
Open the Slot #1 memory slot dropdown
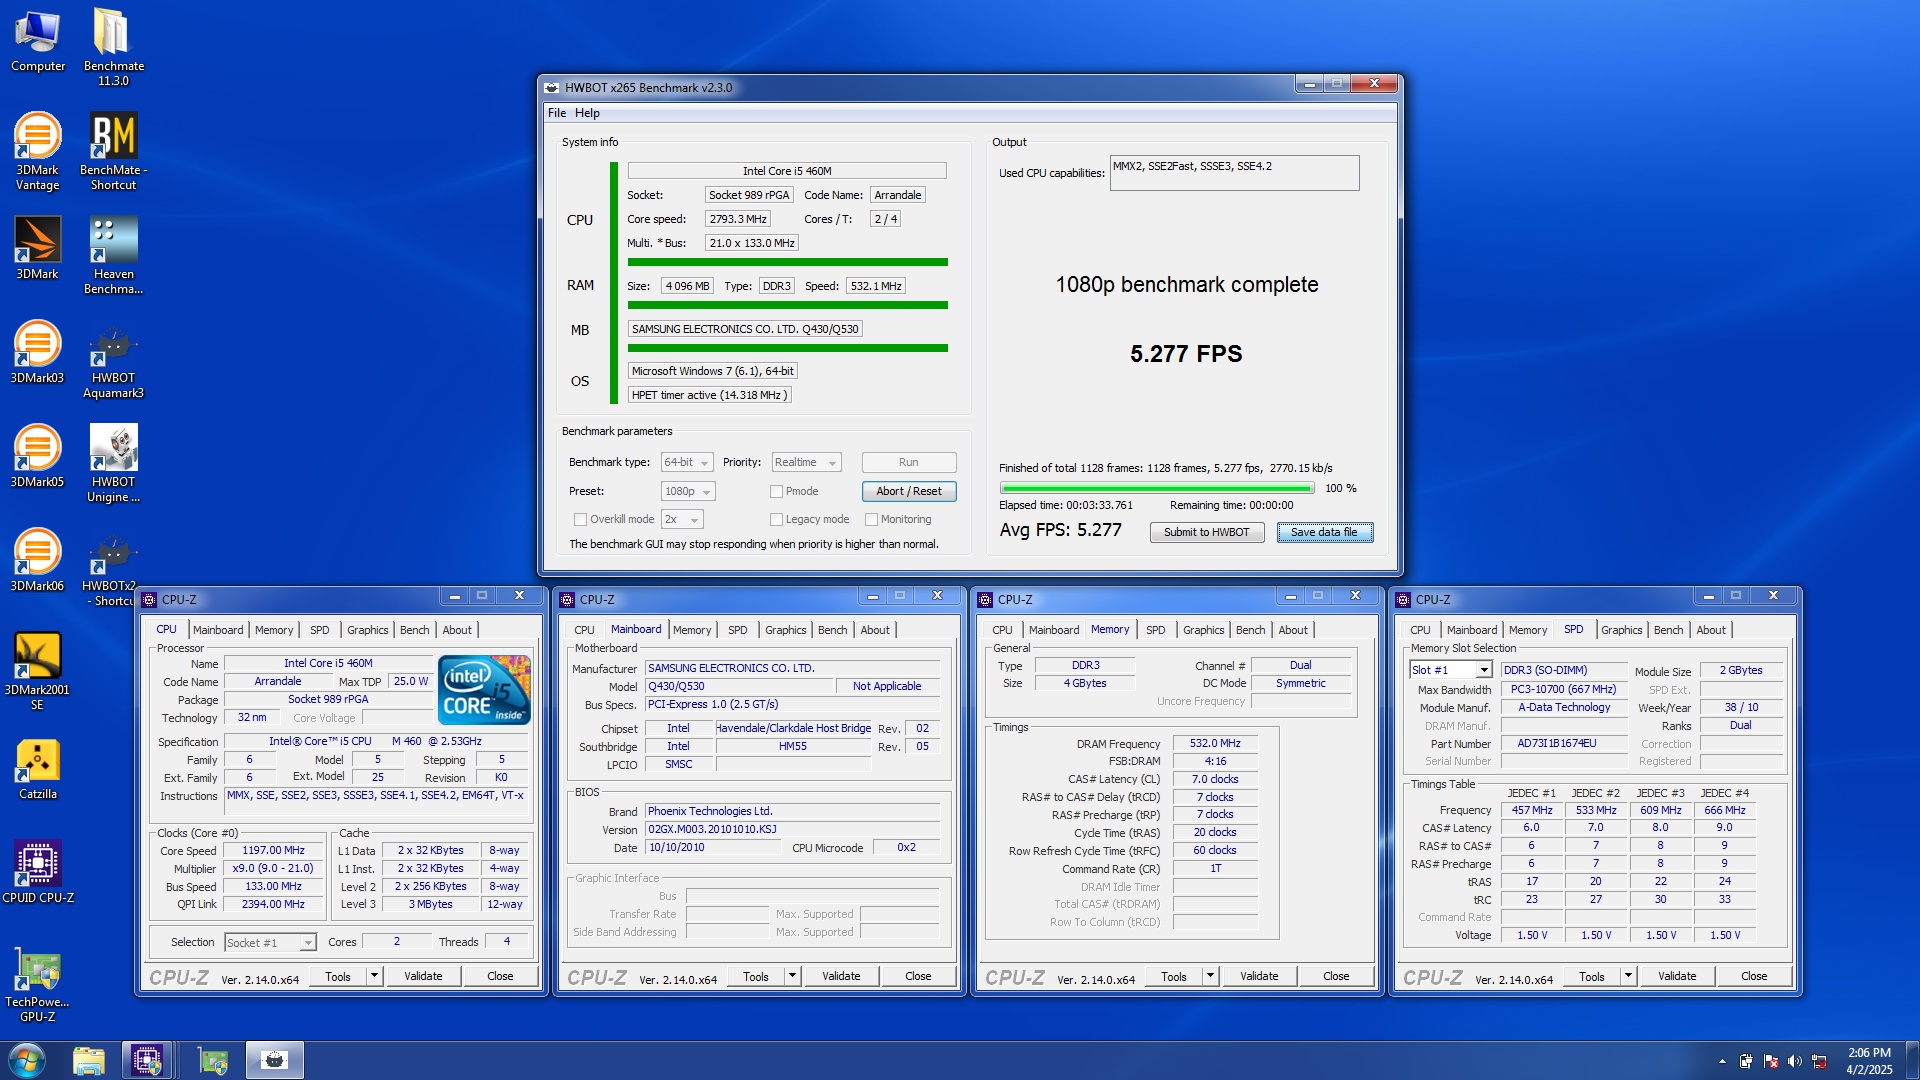(1451, 670)
